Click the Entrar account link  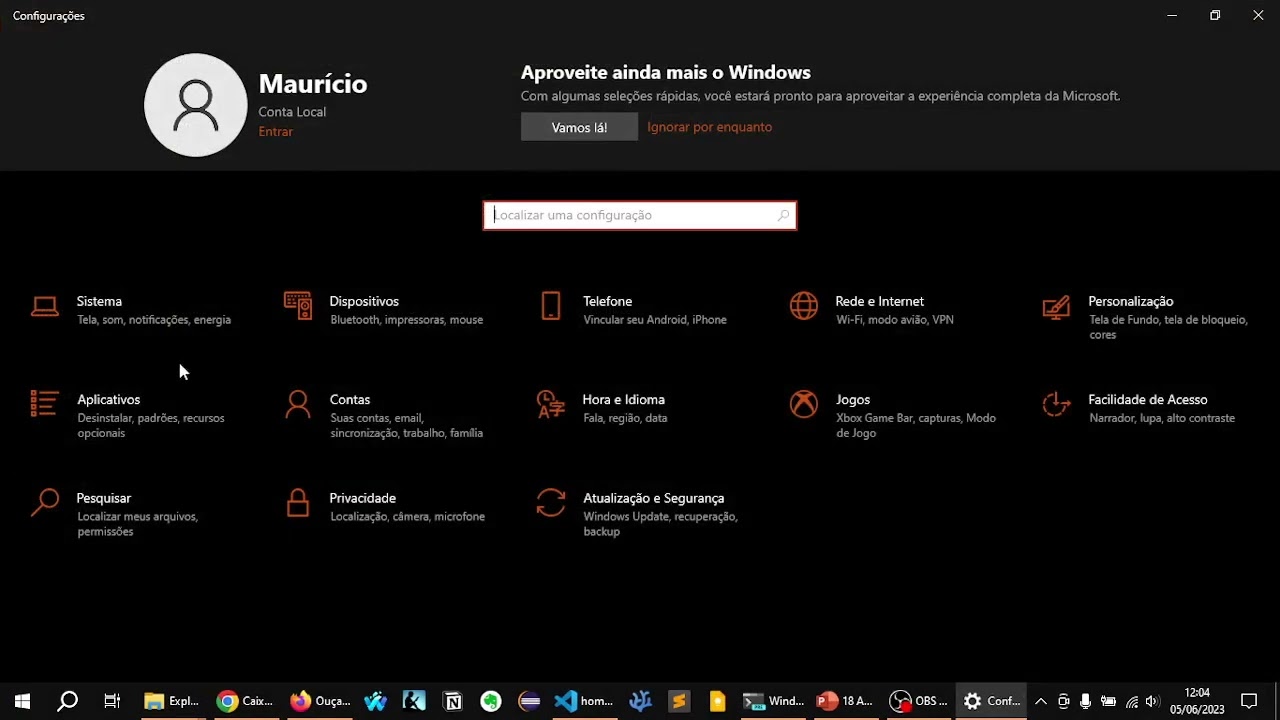(x=275, y=132)
